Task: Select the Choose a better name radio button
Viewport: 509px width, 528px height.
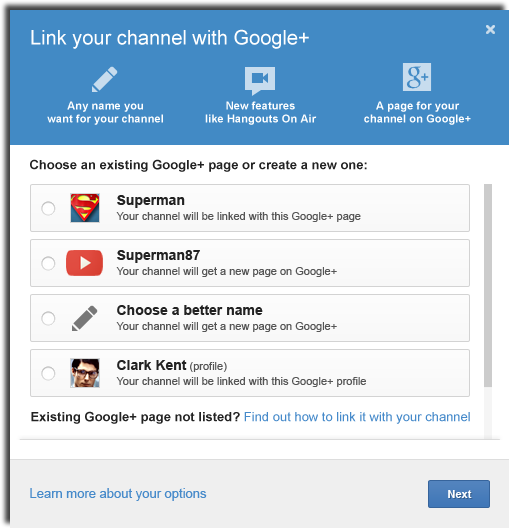Action: pos(48,318)
